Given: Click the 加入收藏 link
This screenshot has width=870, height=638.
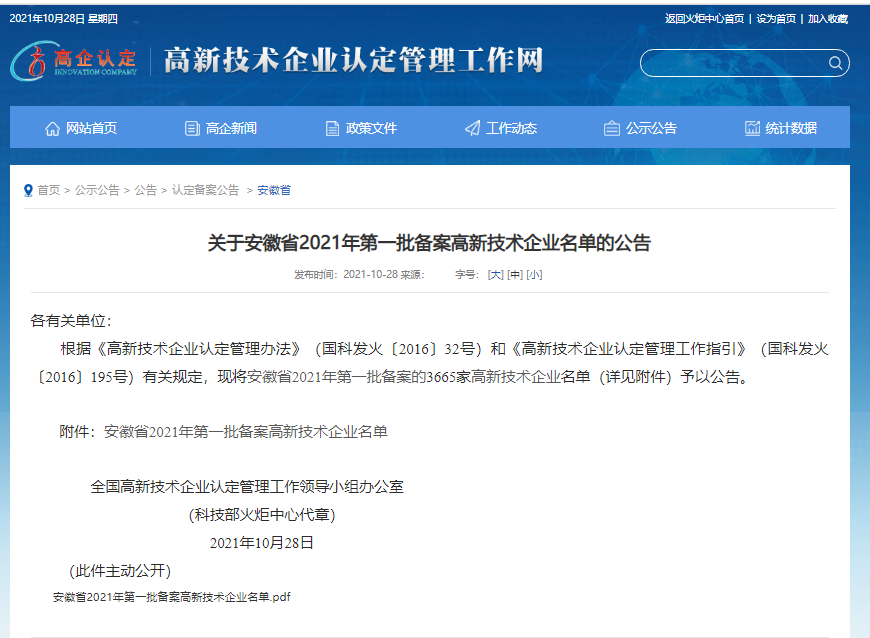Looking at the screenshot, I should (x=827, y=19).
